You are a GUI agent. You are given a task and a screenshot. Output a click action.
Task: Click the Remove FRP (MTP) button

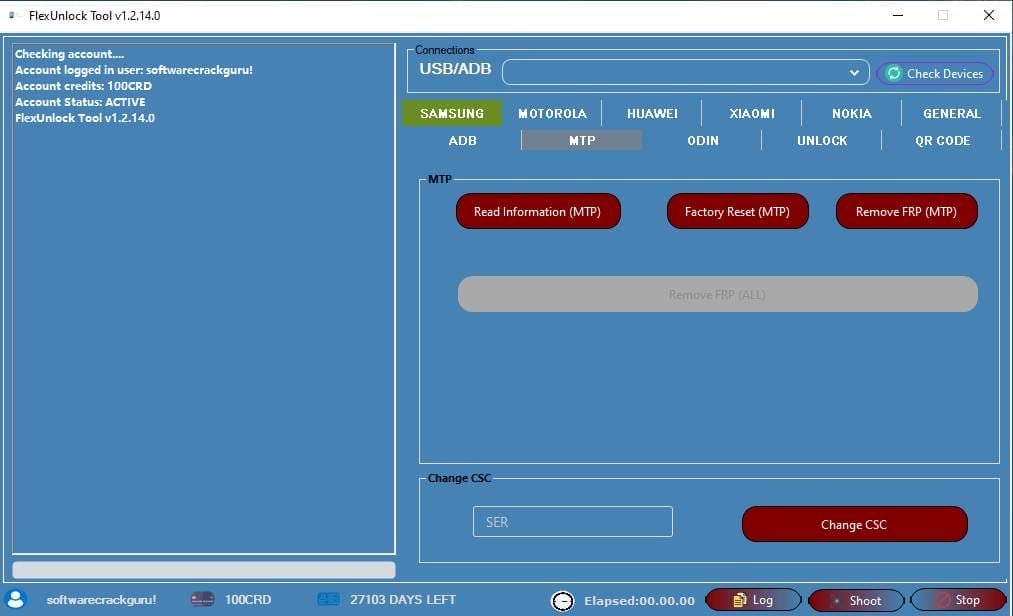[x=906, y=211]
